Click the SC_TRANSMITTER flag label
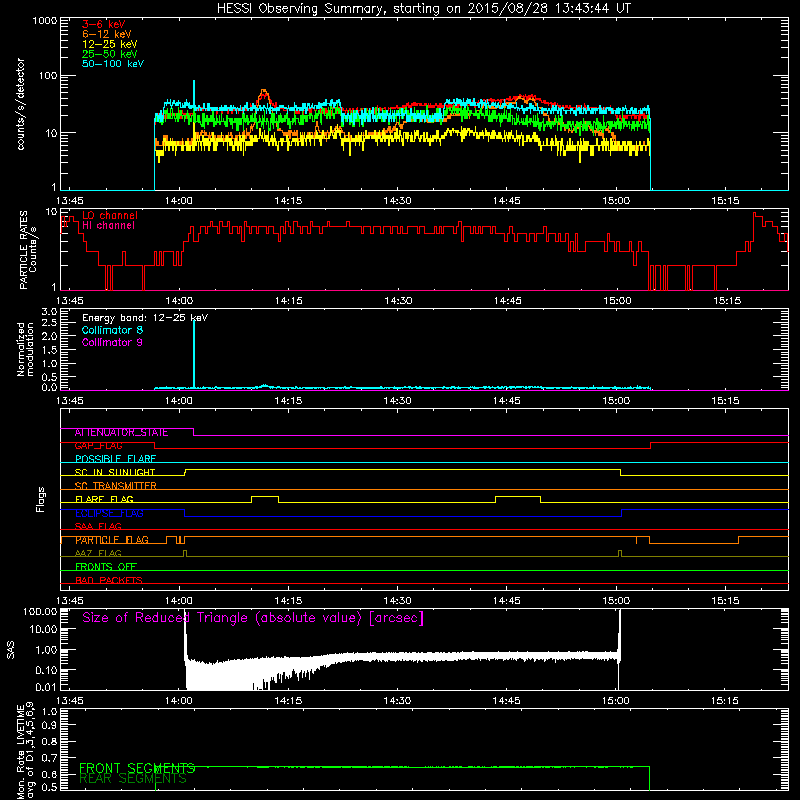800x800 pixels. click(116, 486)
